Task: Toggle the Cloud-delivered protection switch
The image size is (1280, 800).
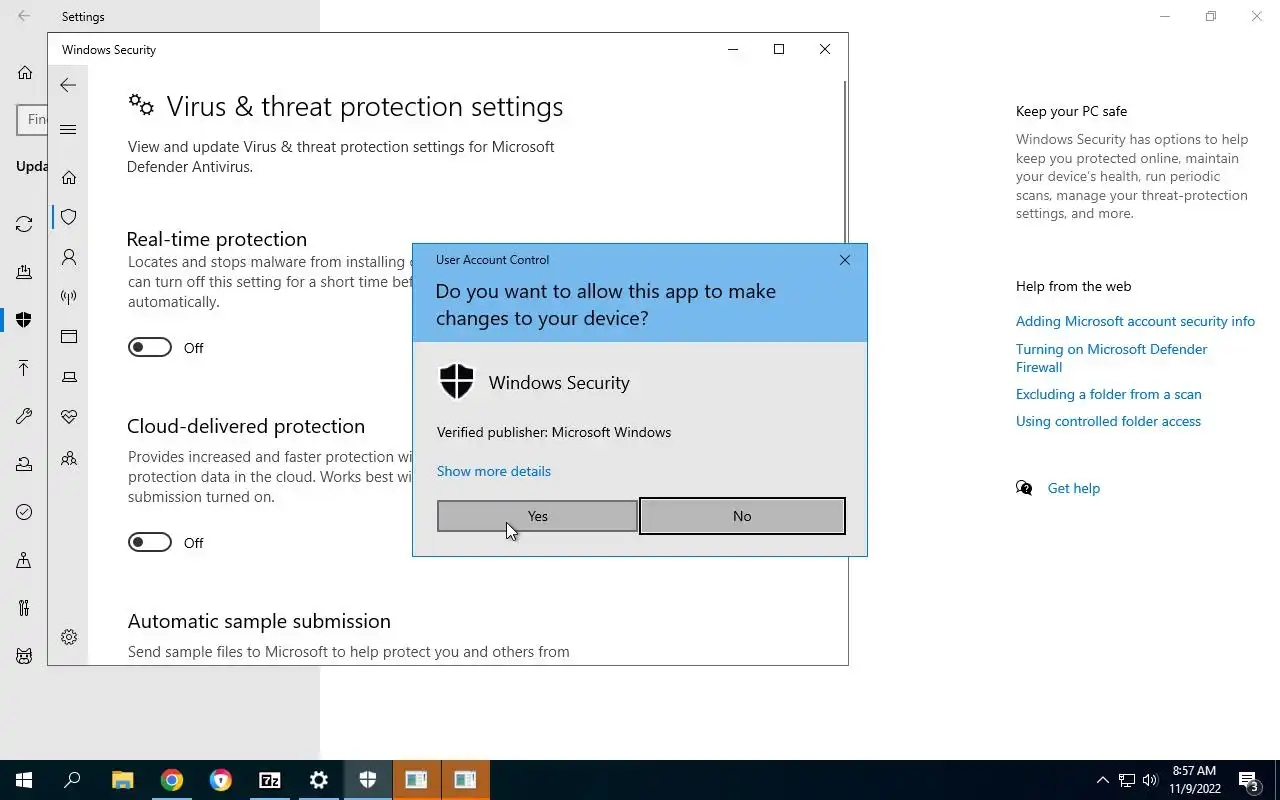Action: (x=150, y=543)
